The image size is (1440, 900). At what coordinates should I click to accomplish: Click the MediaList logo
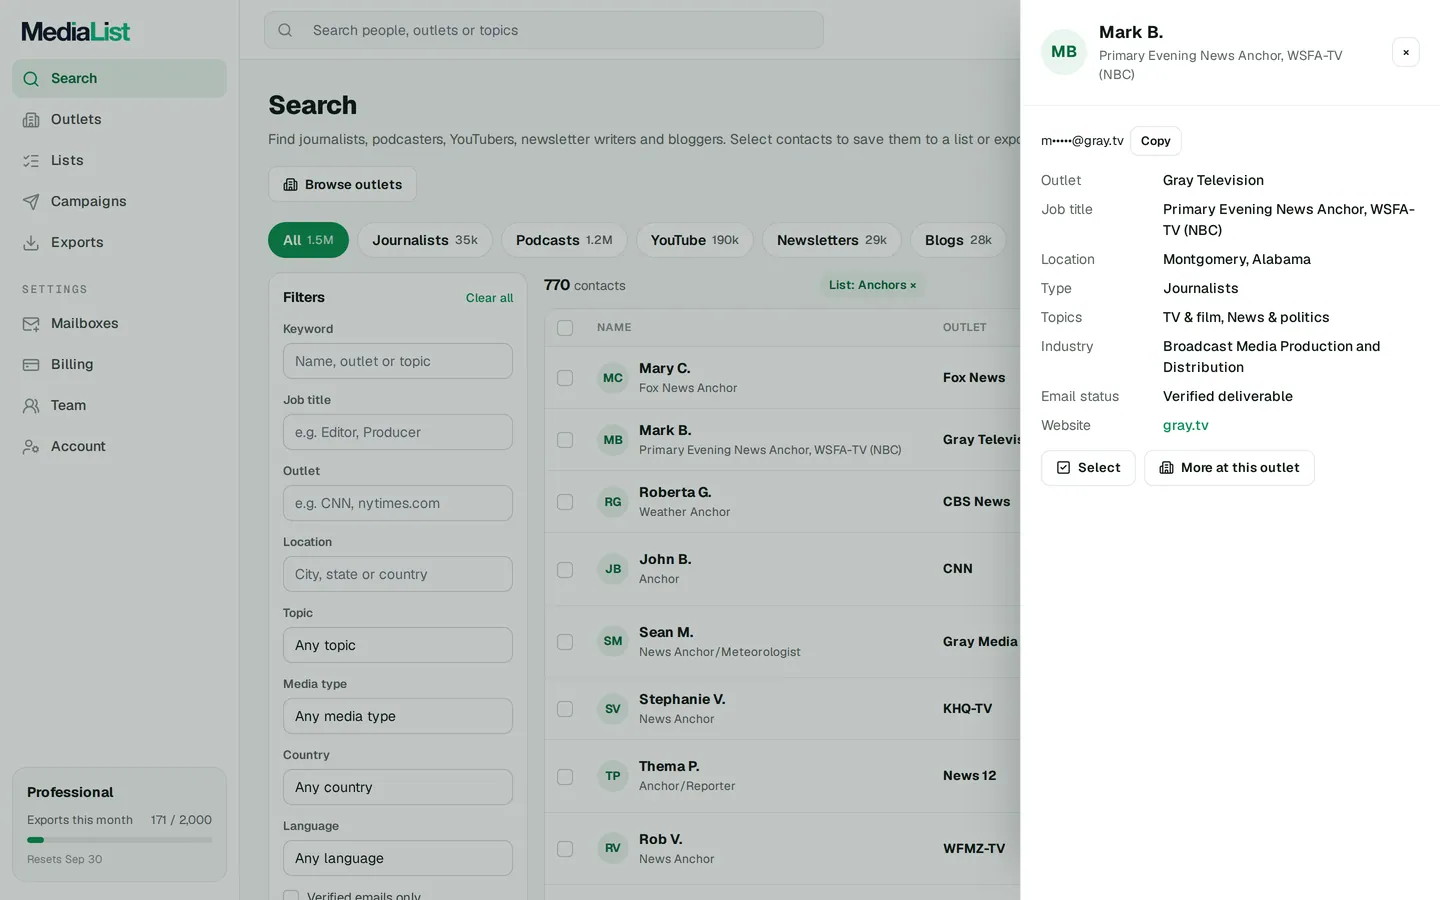point(76,32)
